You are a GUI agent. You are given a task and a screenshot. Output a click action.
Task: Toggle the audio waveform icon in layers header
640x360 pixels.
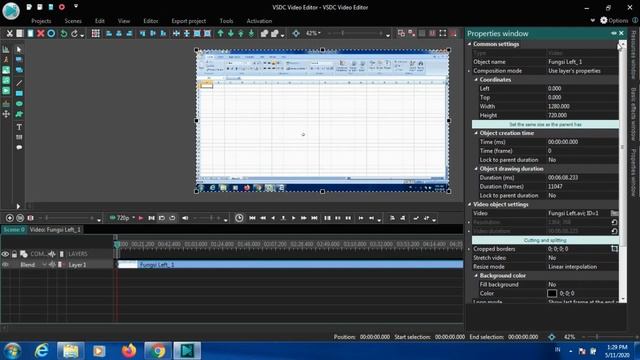pos(52,254)
